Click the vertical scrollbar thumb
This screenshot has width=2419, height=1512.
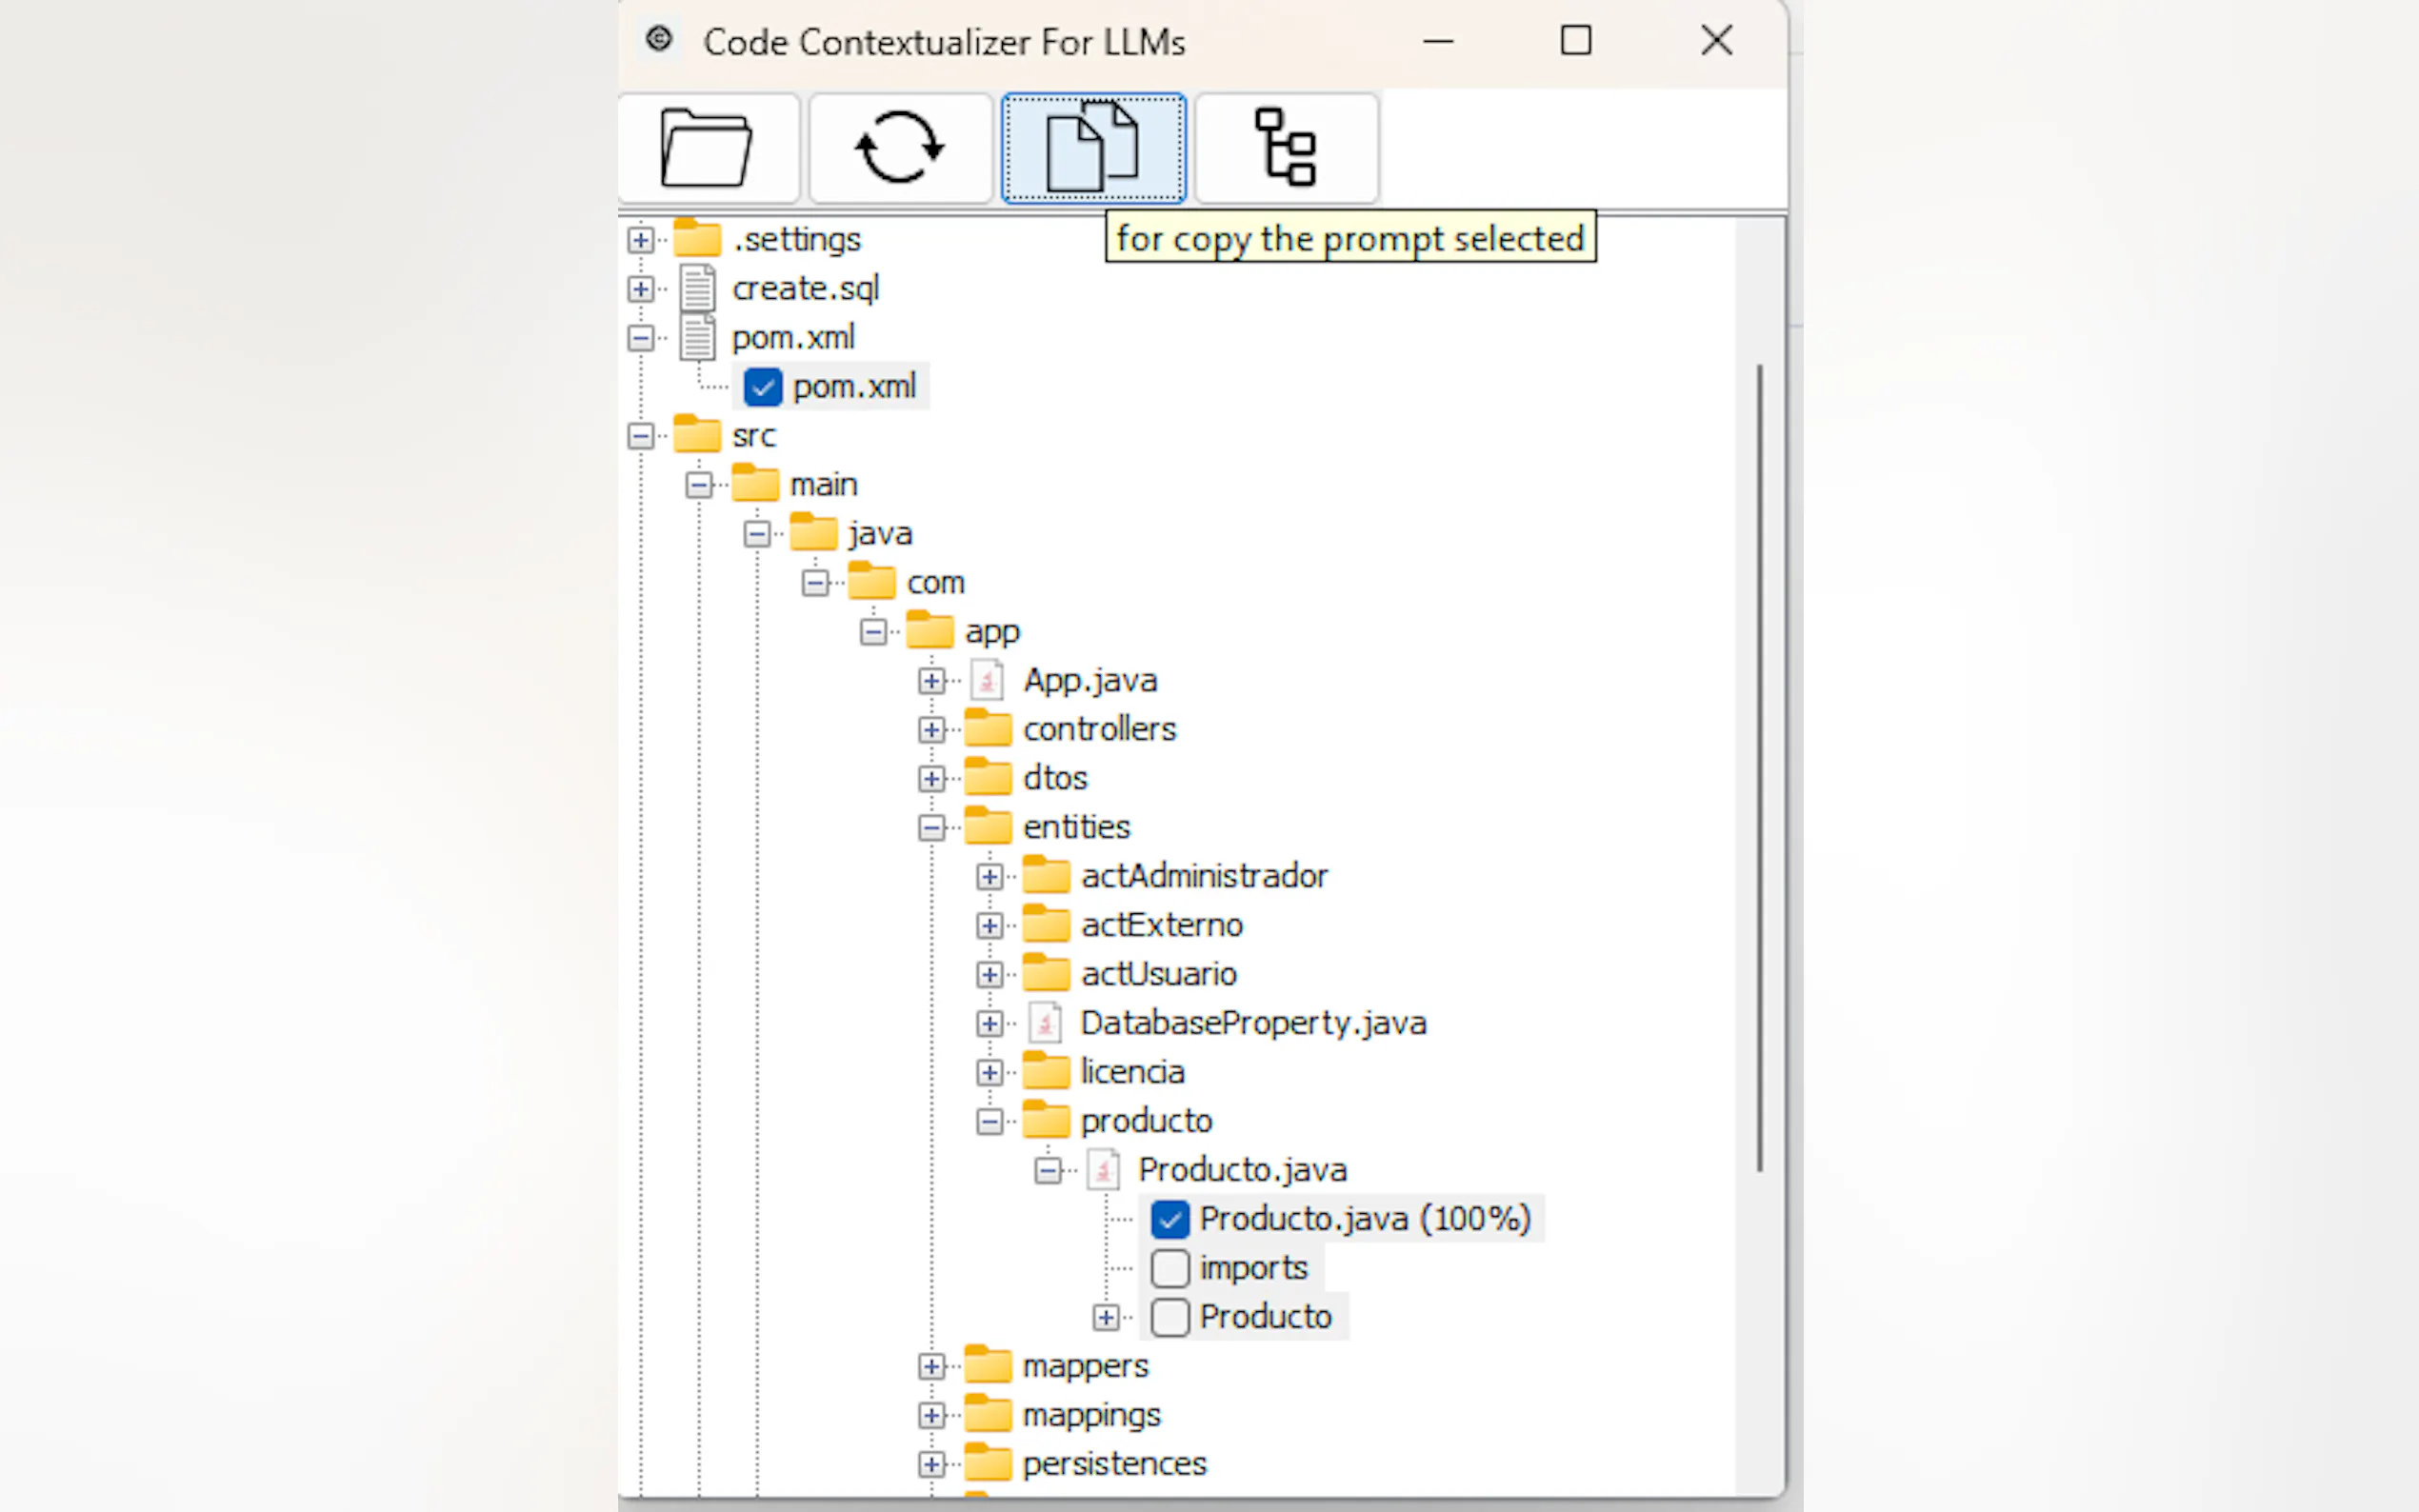coord(1759,768)
